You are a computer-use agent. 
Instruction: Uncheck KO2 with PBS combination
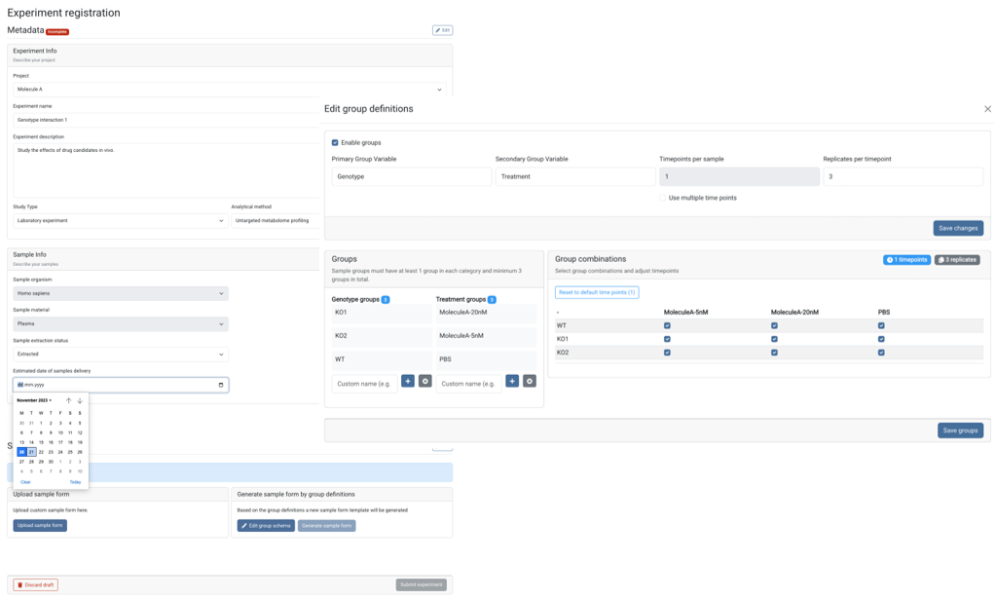coord(881,352)
